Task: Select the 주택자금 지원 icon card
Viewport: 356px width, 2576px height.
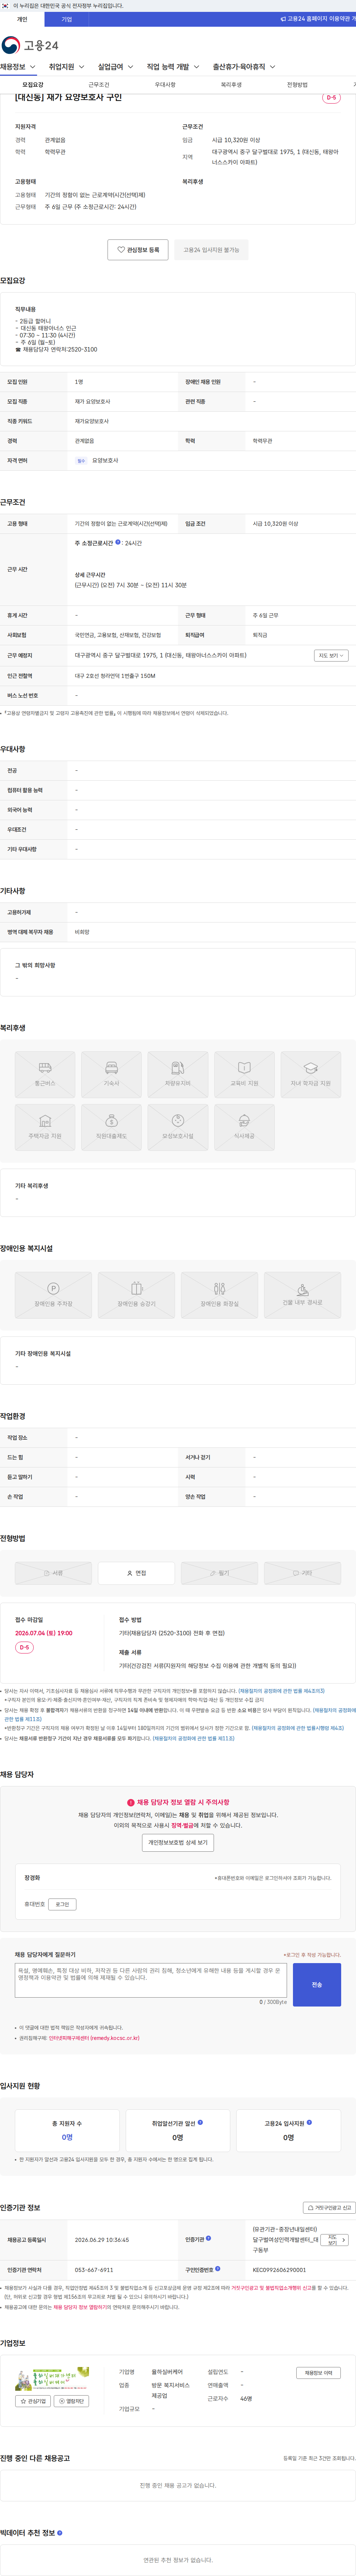Action: click(45, 1127)
